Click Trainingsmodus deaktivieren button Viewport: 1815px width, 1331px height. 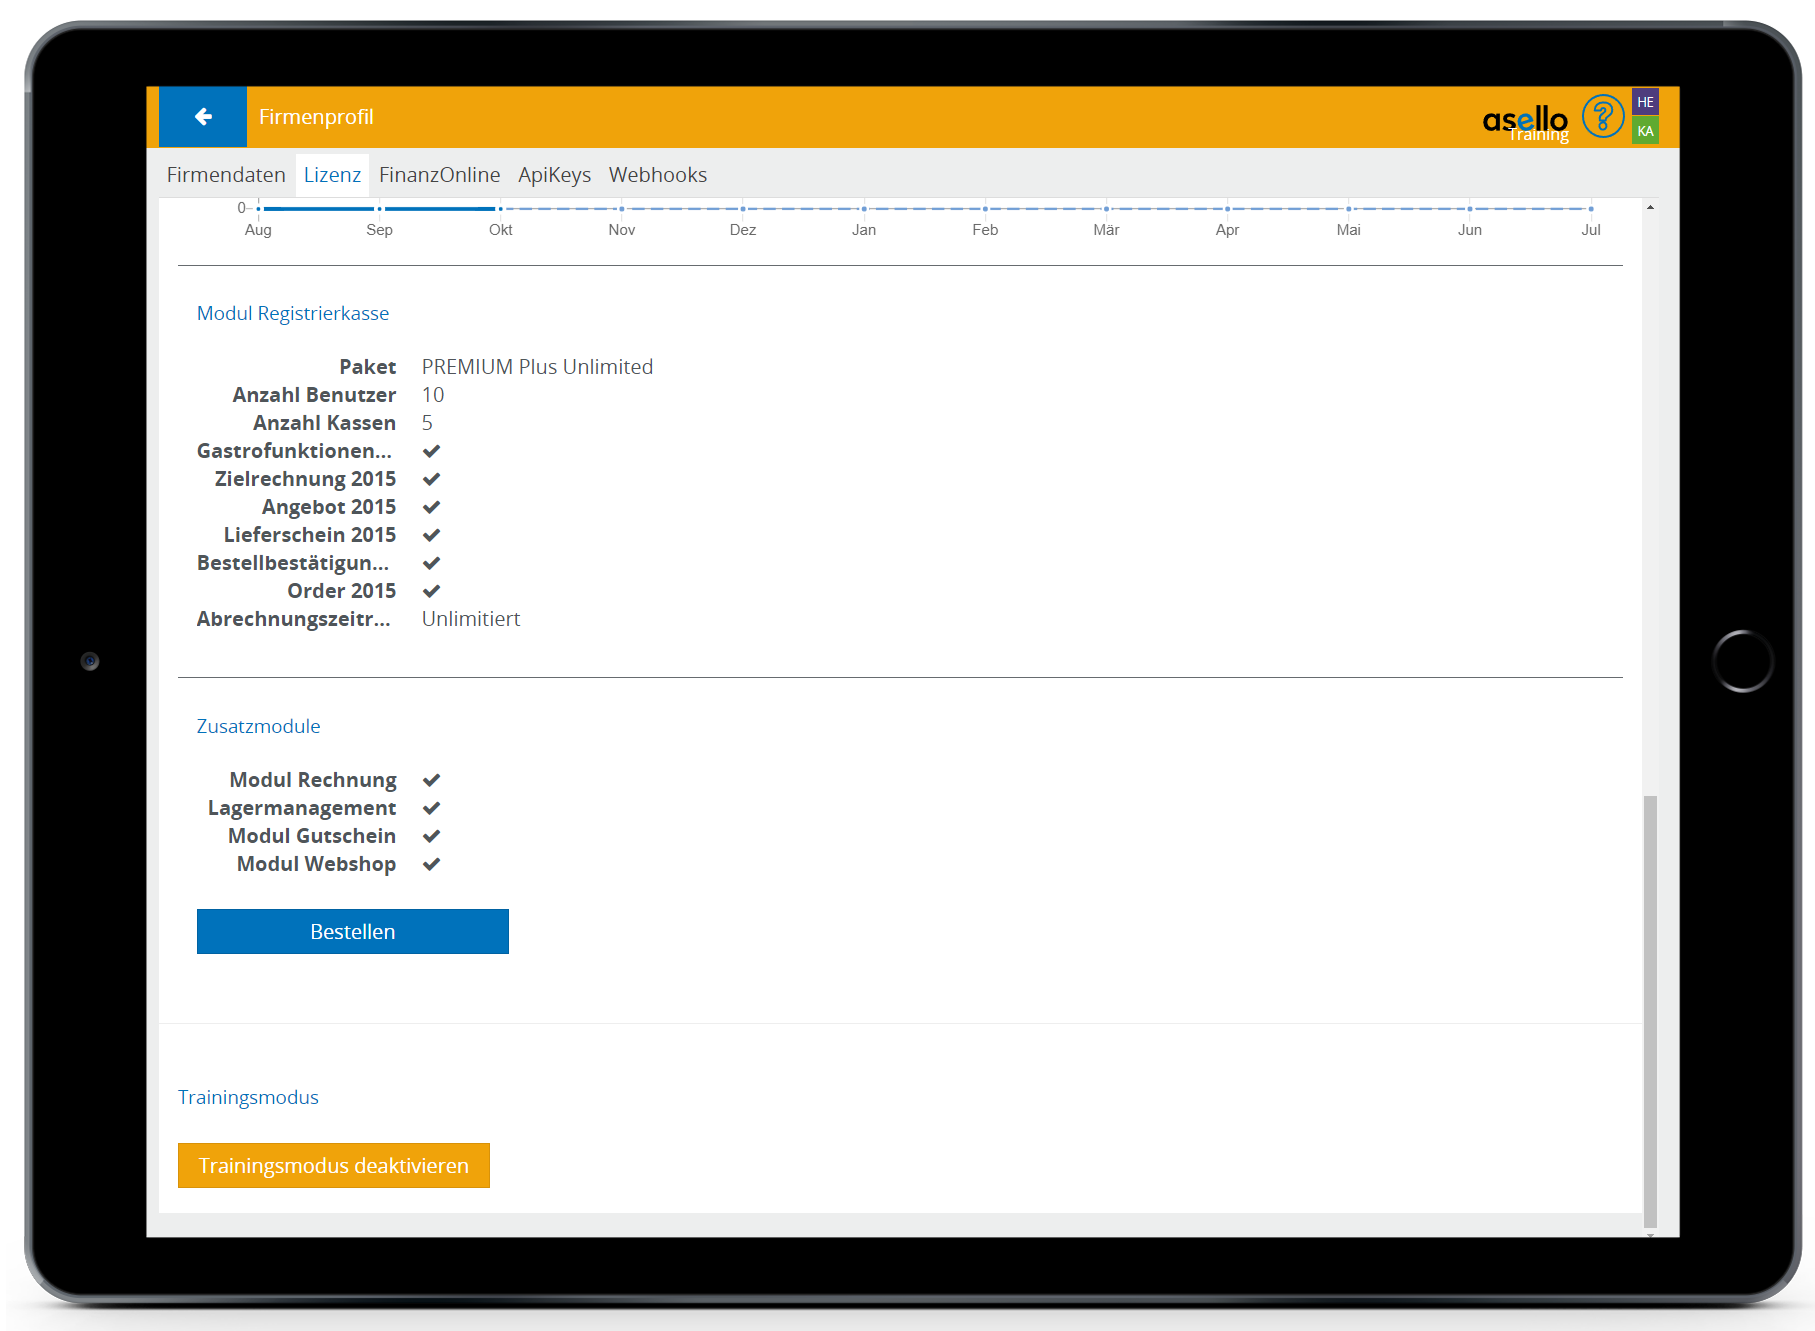(333, 1165)
